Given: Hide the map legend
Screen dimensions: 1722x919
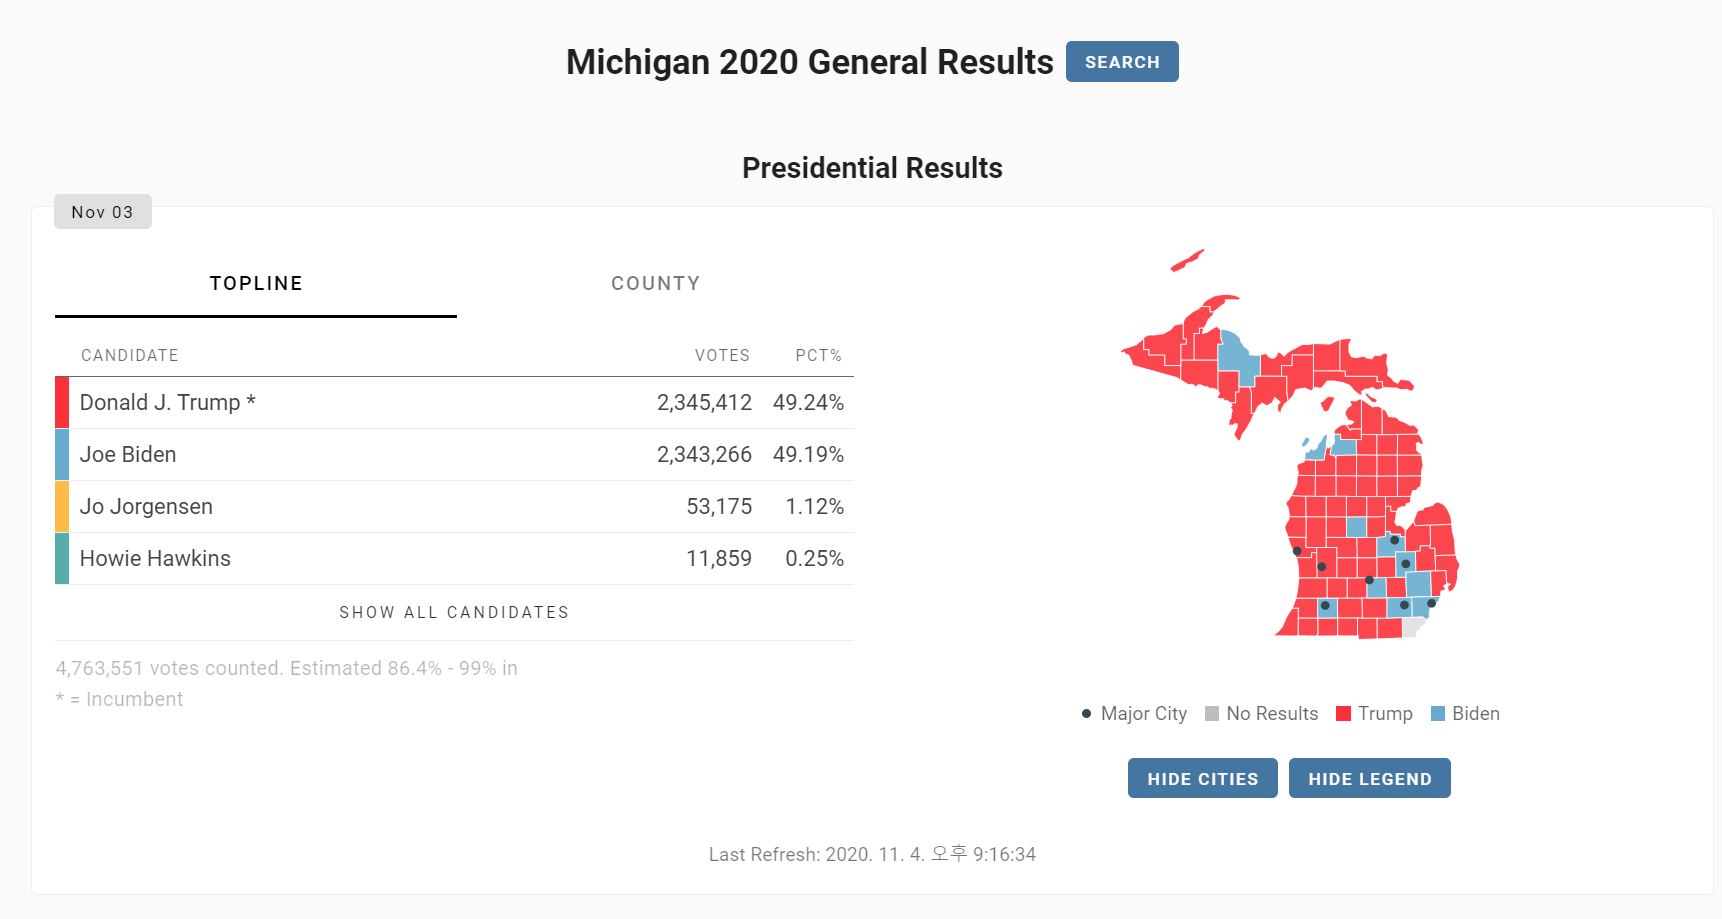Looking at the screenshot, I should [x=1369, y=778].
